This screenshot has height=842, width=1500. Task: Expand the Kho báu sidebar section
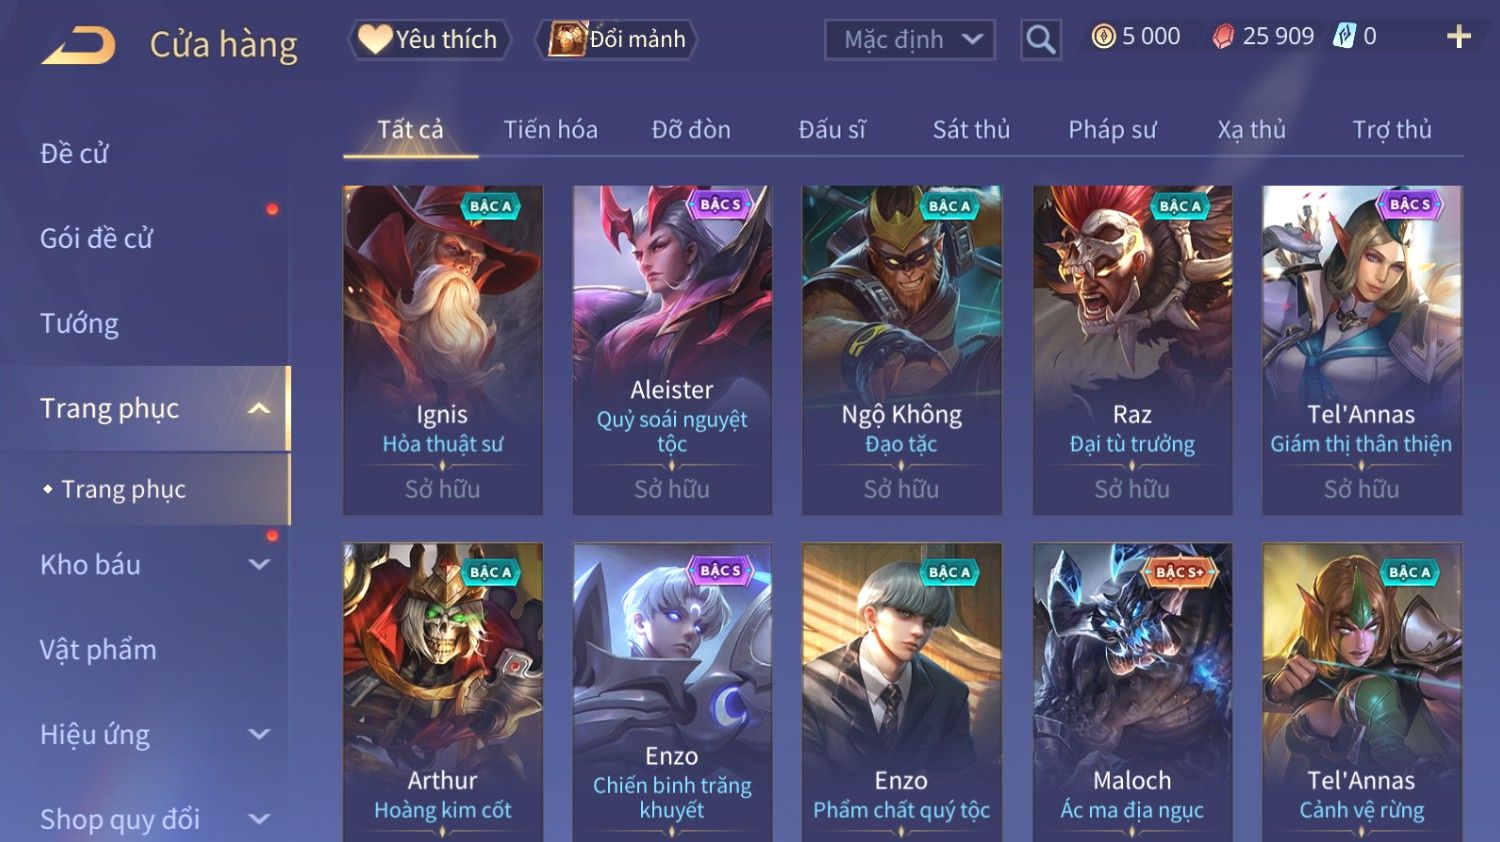tap(259, 565)
